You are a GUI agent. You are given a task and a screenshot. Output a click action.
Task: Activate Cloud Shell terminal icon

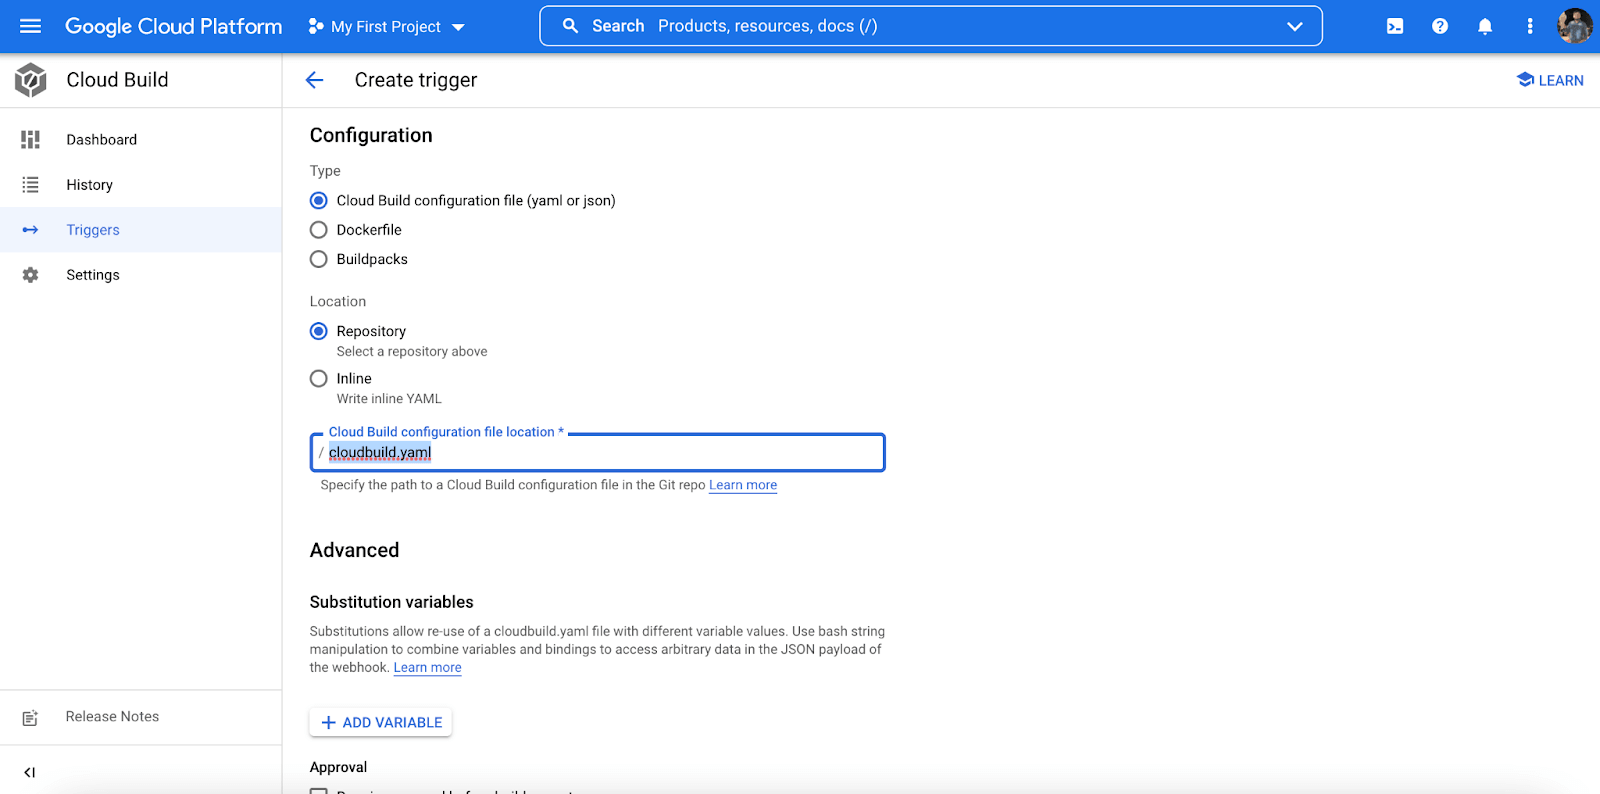click(x=1394, y=26)
